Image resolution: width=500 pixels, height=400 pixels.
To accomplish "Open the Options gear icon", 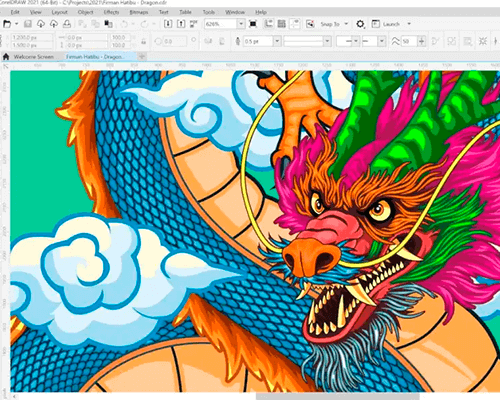I will click(x=360, y=24).
